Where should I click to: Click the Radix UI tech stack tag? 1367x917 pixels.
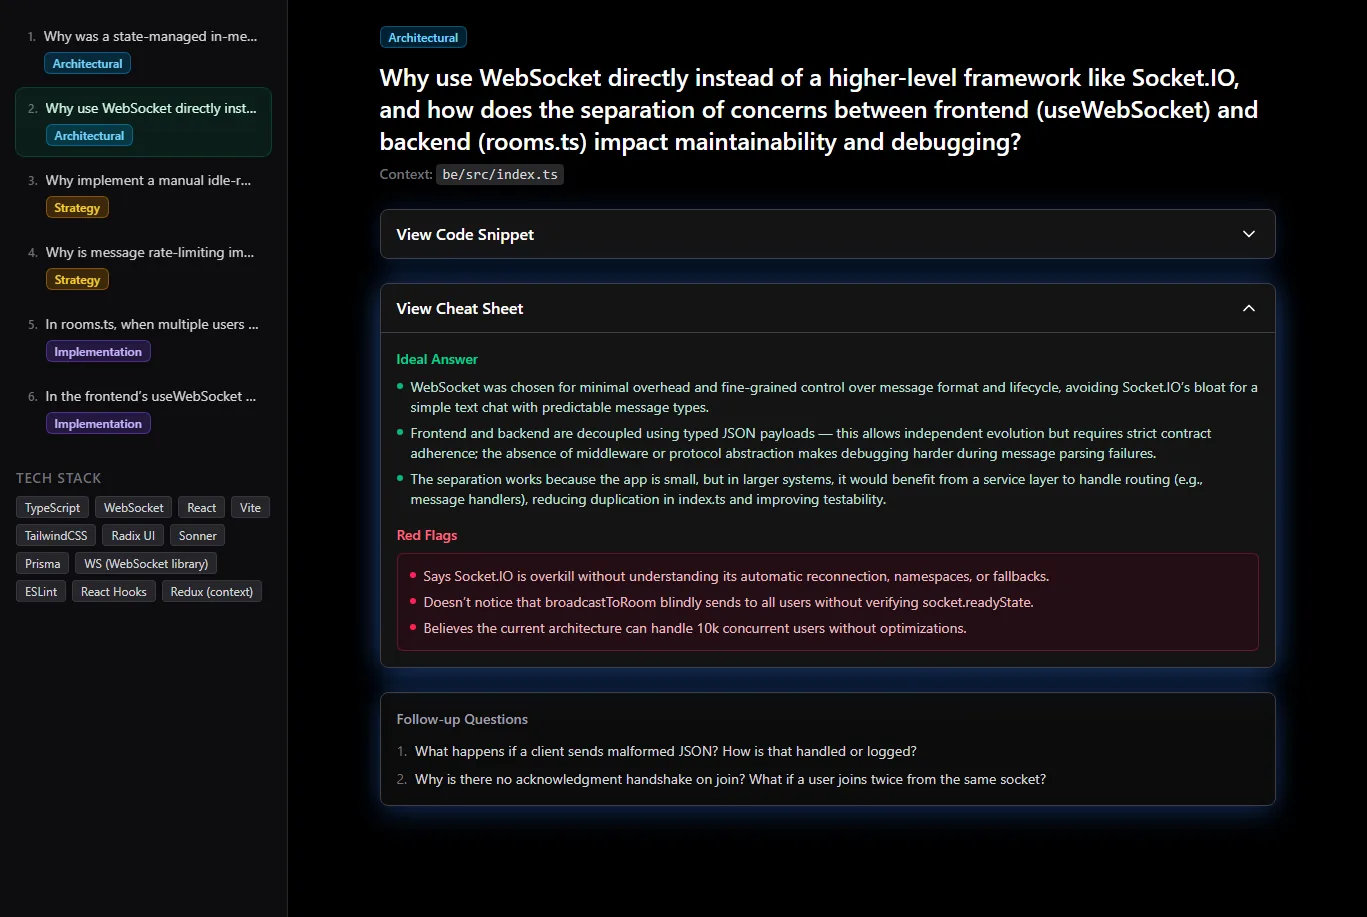tap(133, 536)
